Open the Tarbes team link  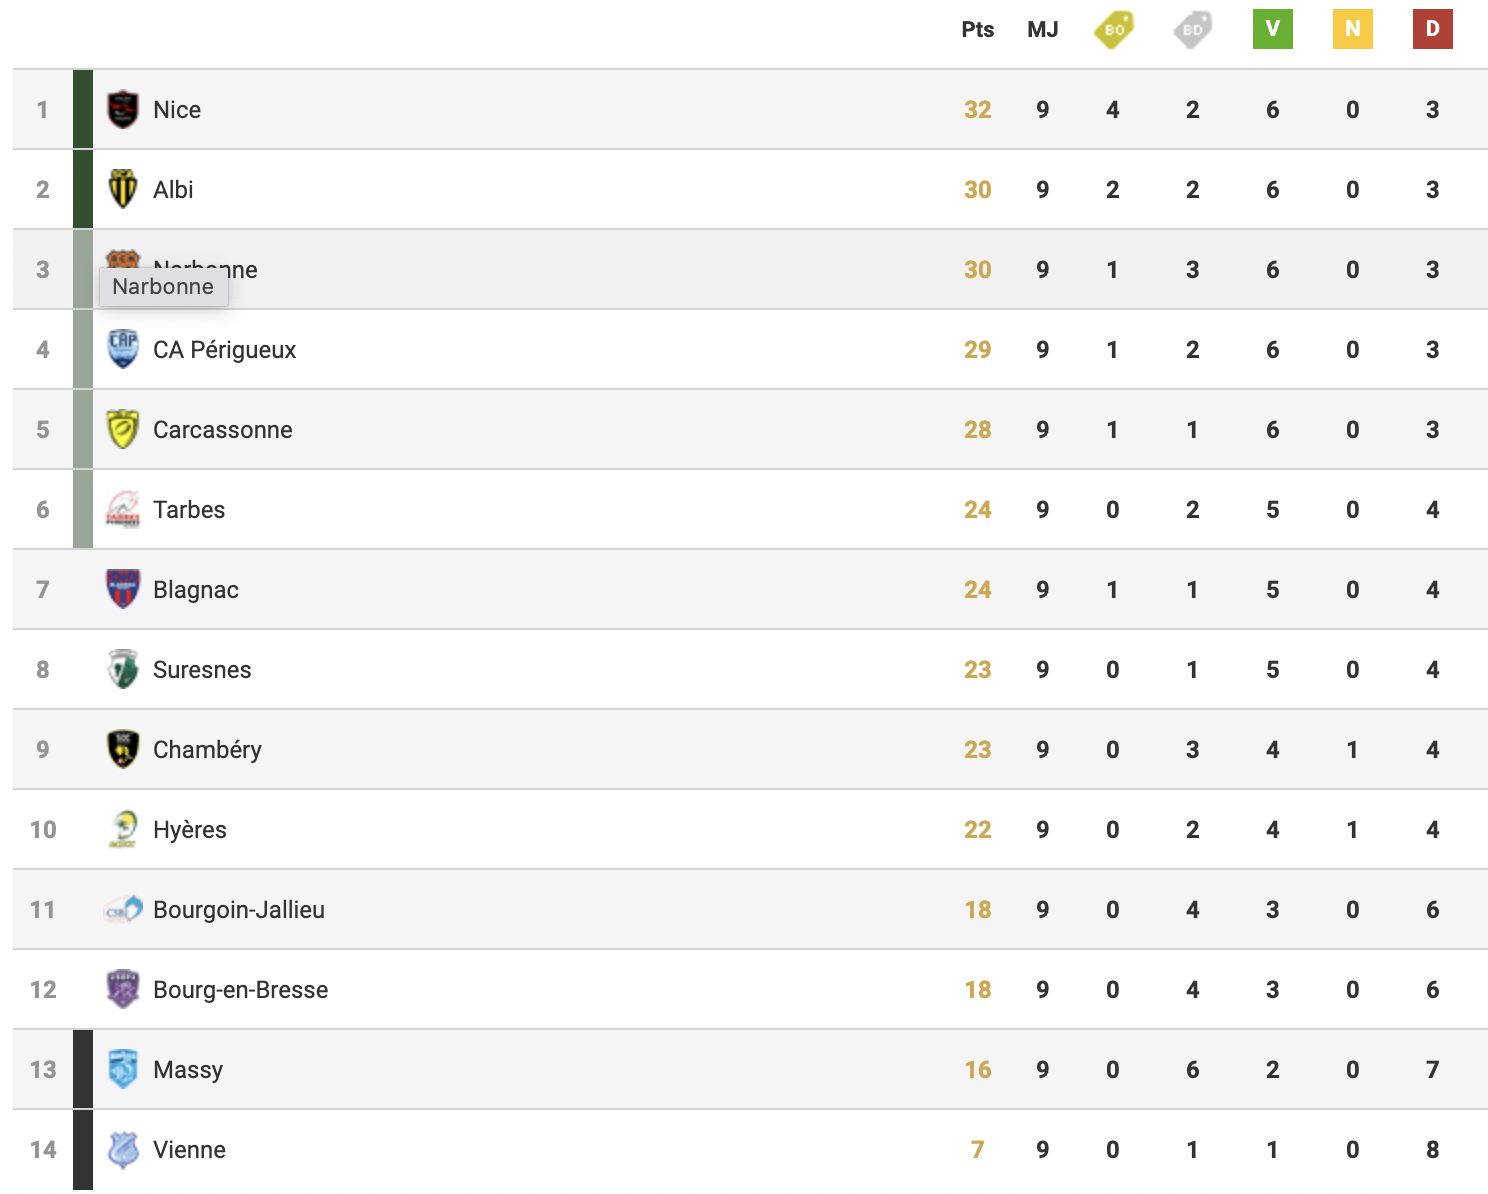pos(189,509)
